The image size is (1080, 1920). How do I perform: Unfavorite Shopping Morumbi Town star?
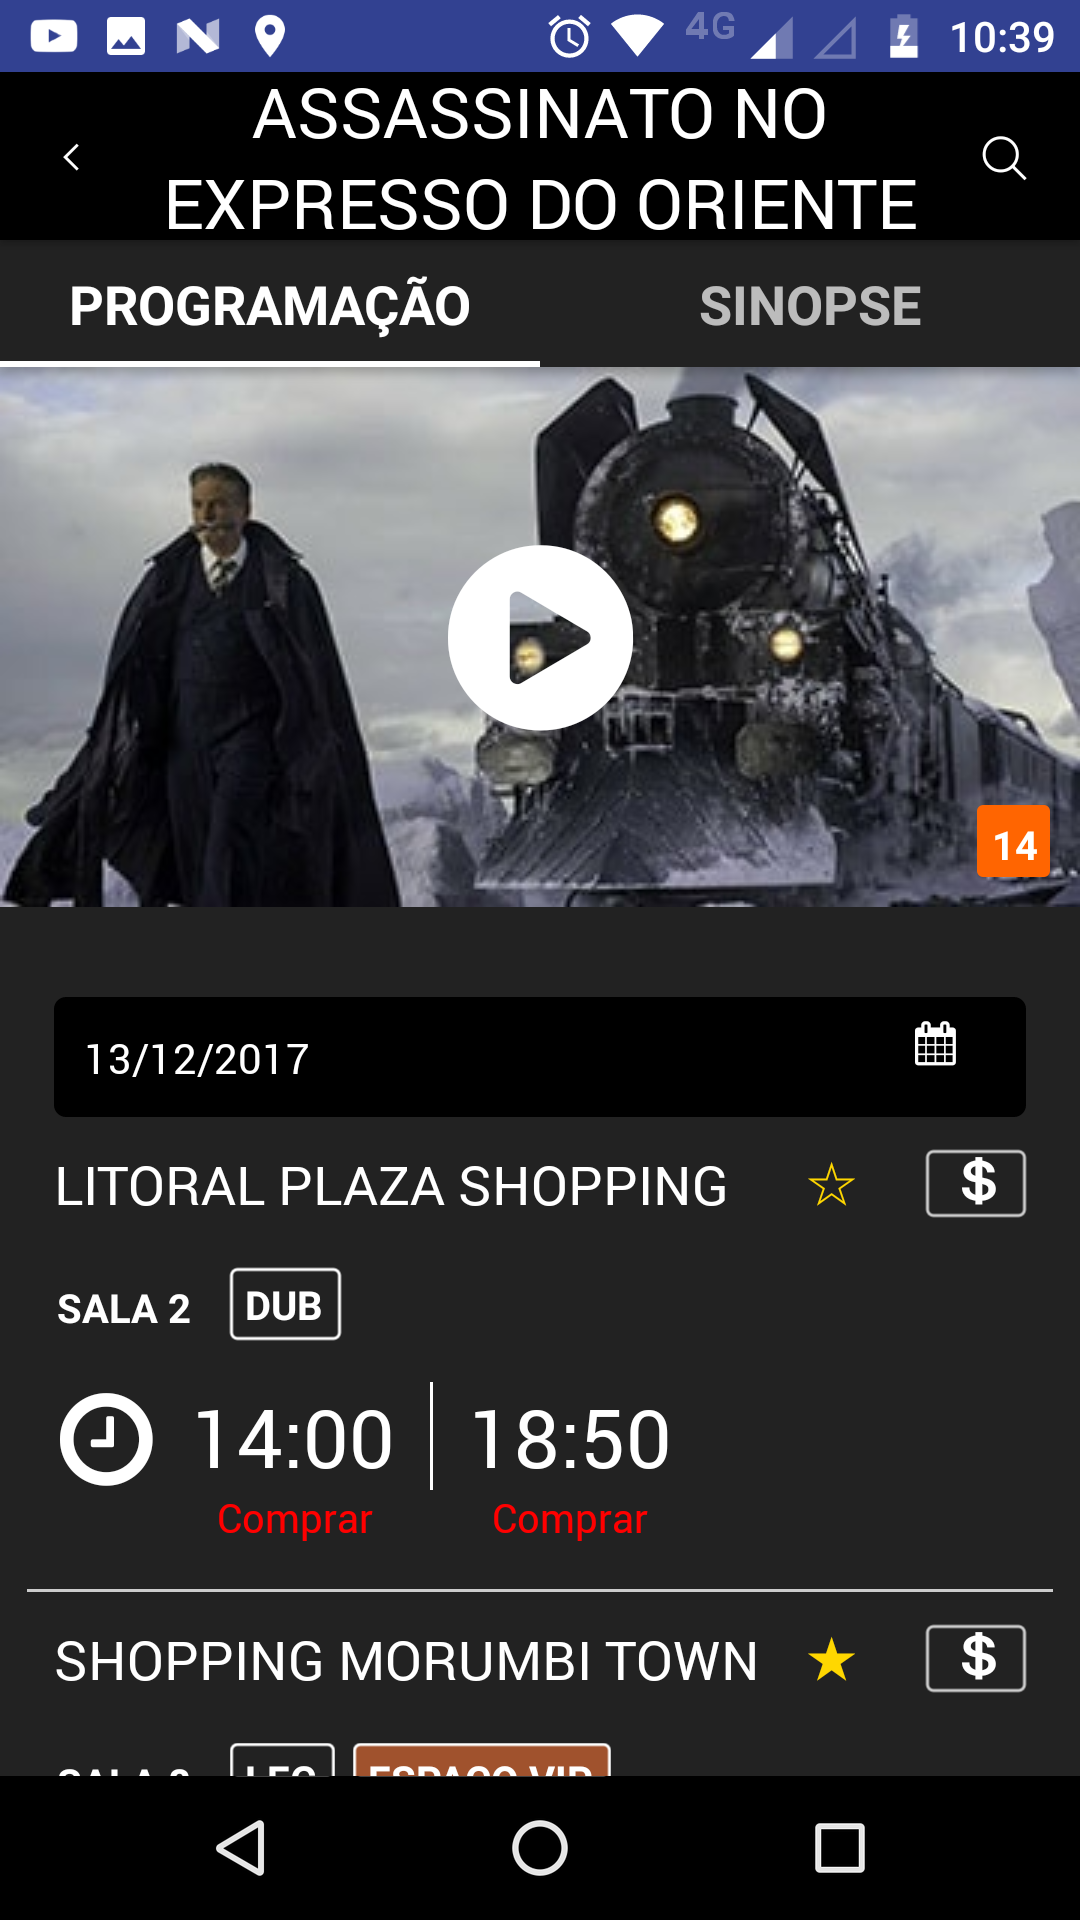coord(831,1661)
